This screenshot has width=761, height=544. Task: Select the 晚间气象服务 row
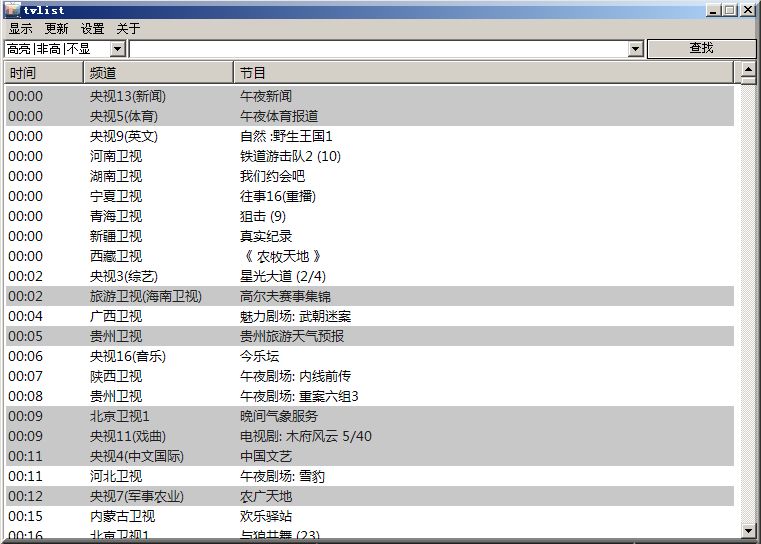click(369, 416)
